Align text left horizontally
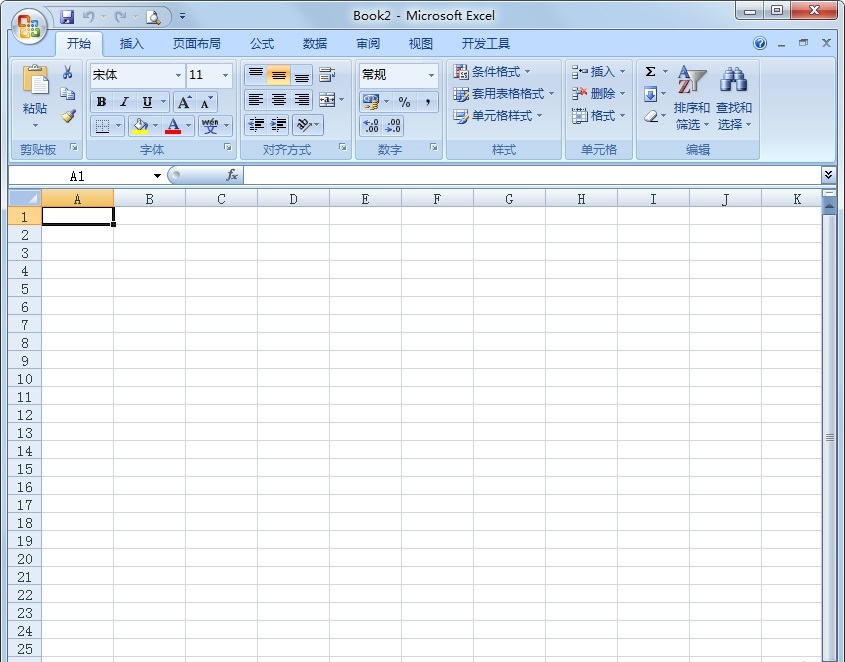 tap(256, 100)
